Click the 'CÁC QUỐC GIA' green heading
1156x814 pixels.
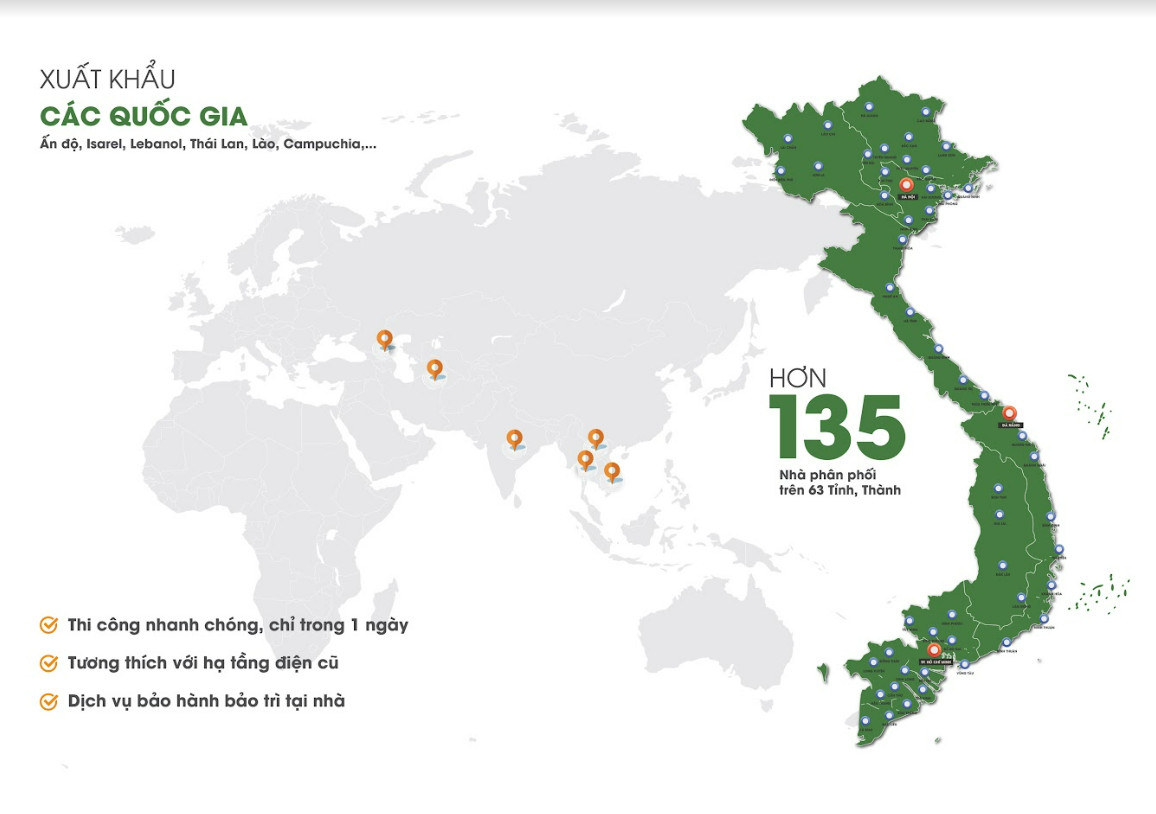click(x=143, y=115)
